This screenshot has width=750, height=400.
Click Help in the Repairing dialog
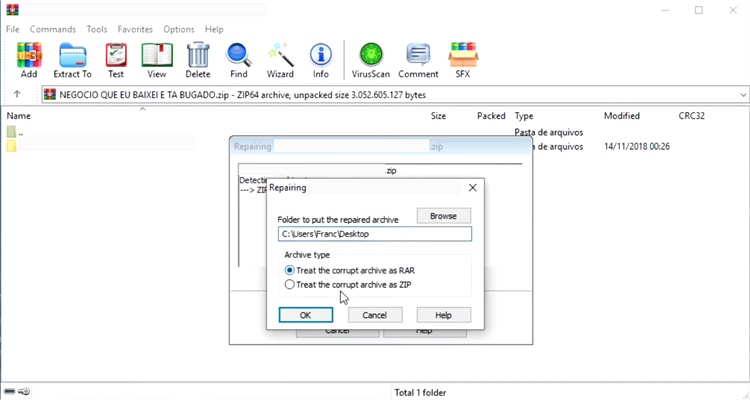click(443, 315)
